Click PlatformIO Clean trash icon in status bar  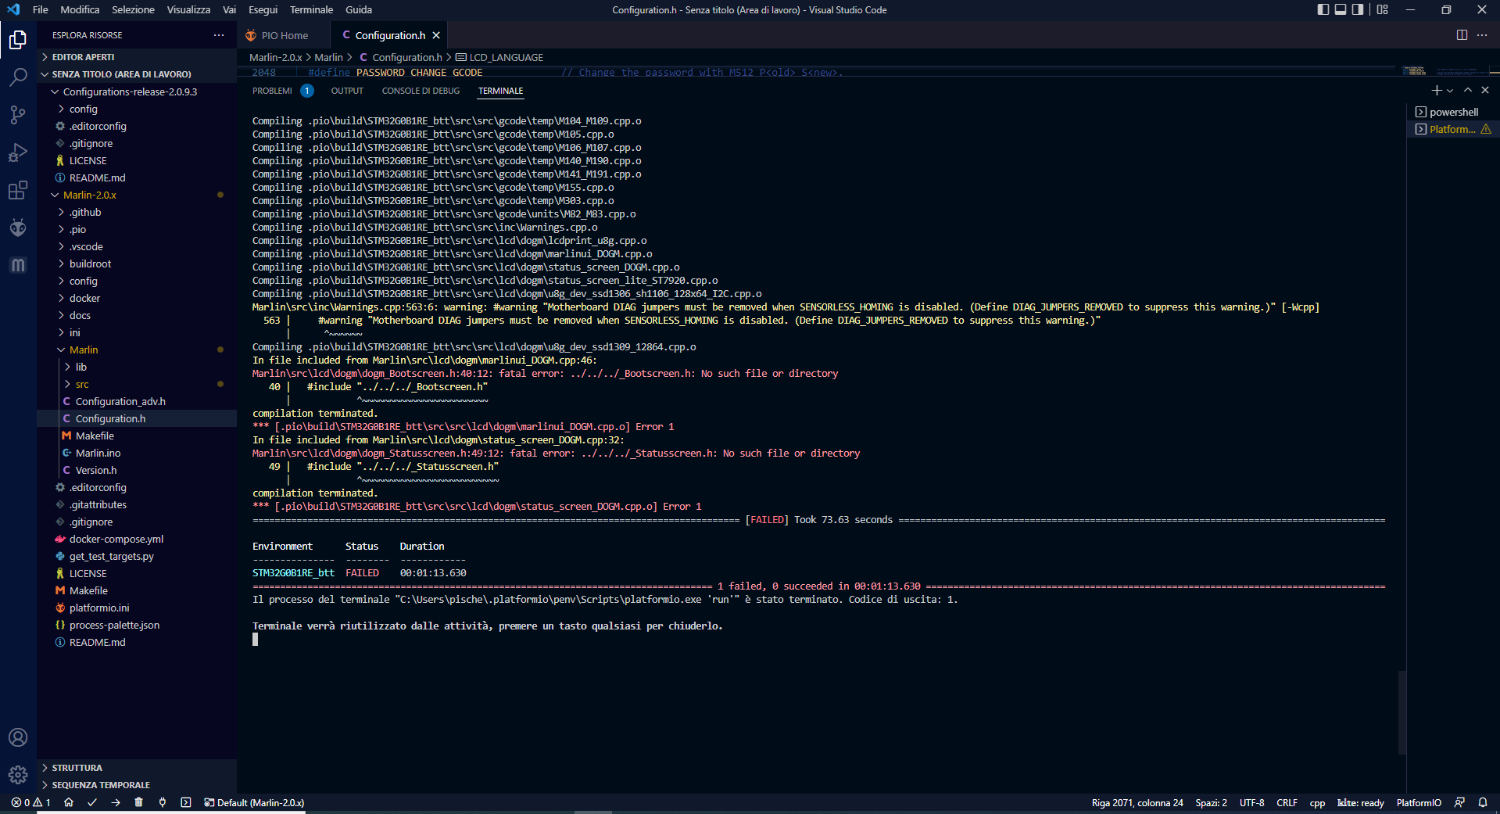pyautogui.click(x=139, y=803)
